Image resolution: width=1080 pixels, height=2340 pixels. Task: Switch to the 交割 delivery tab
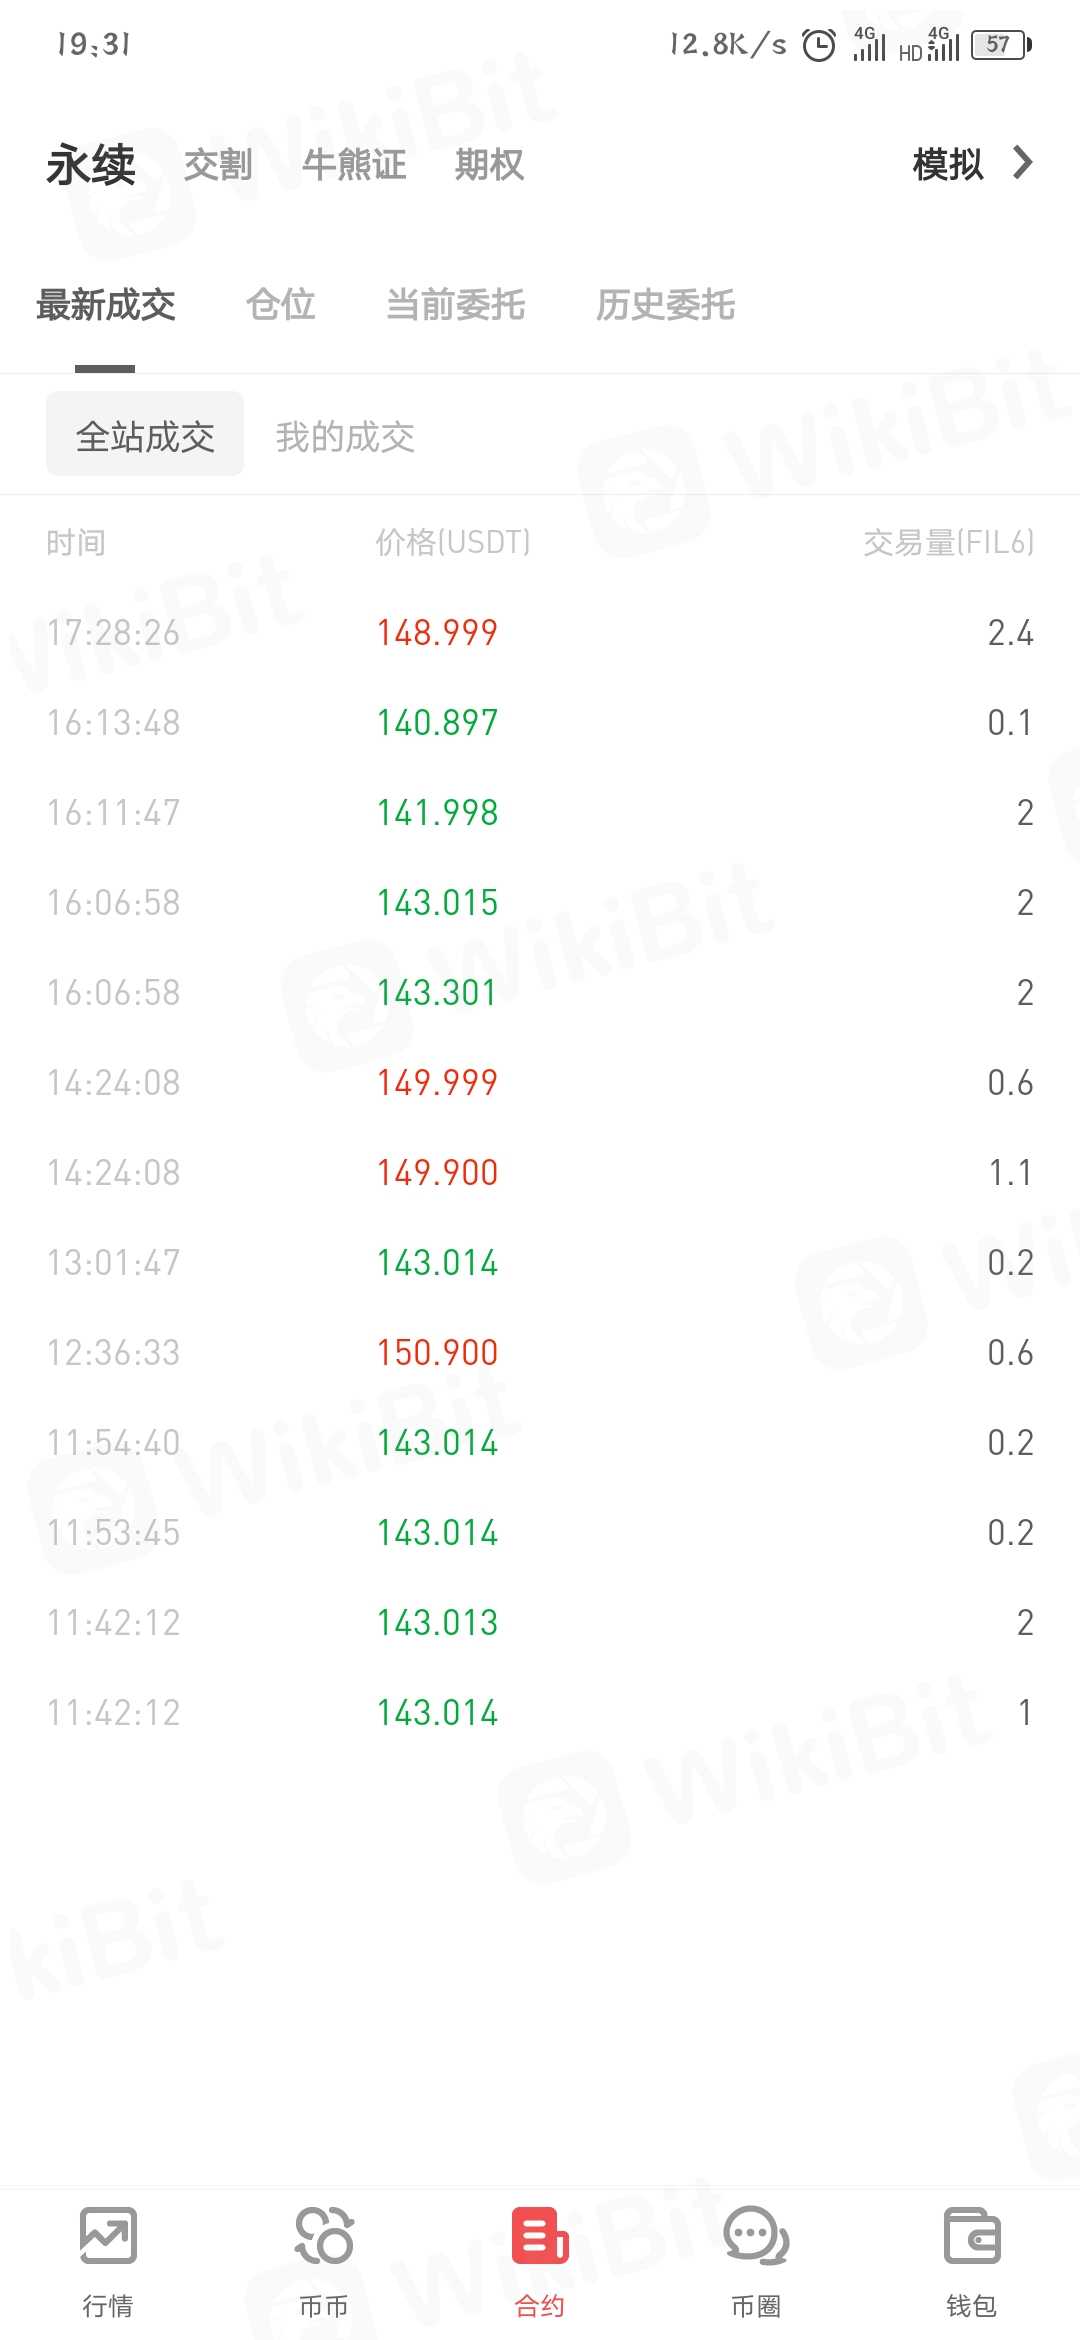click(218, 165)
